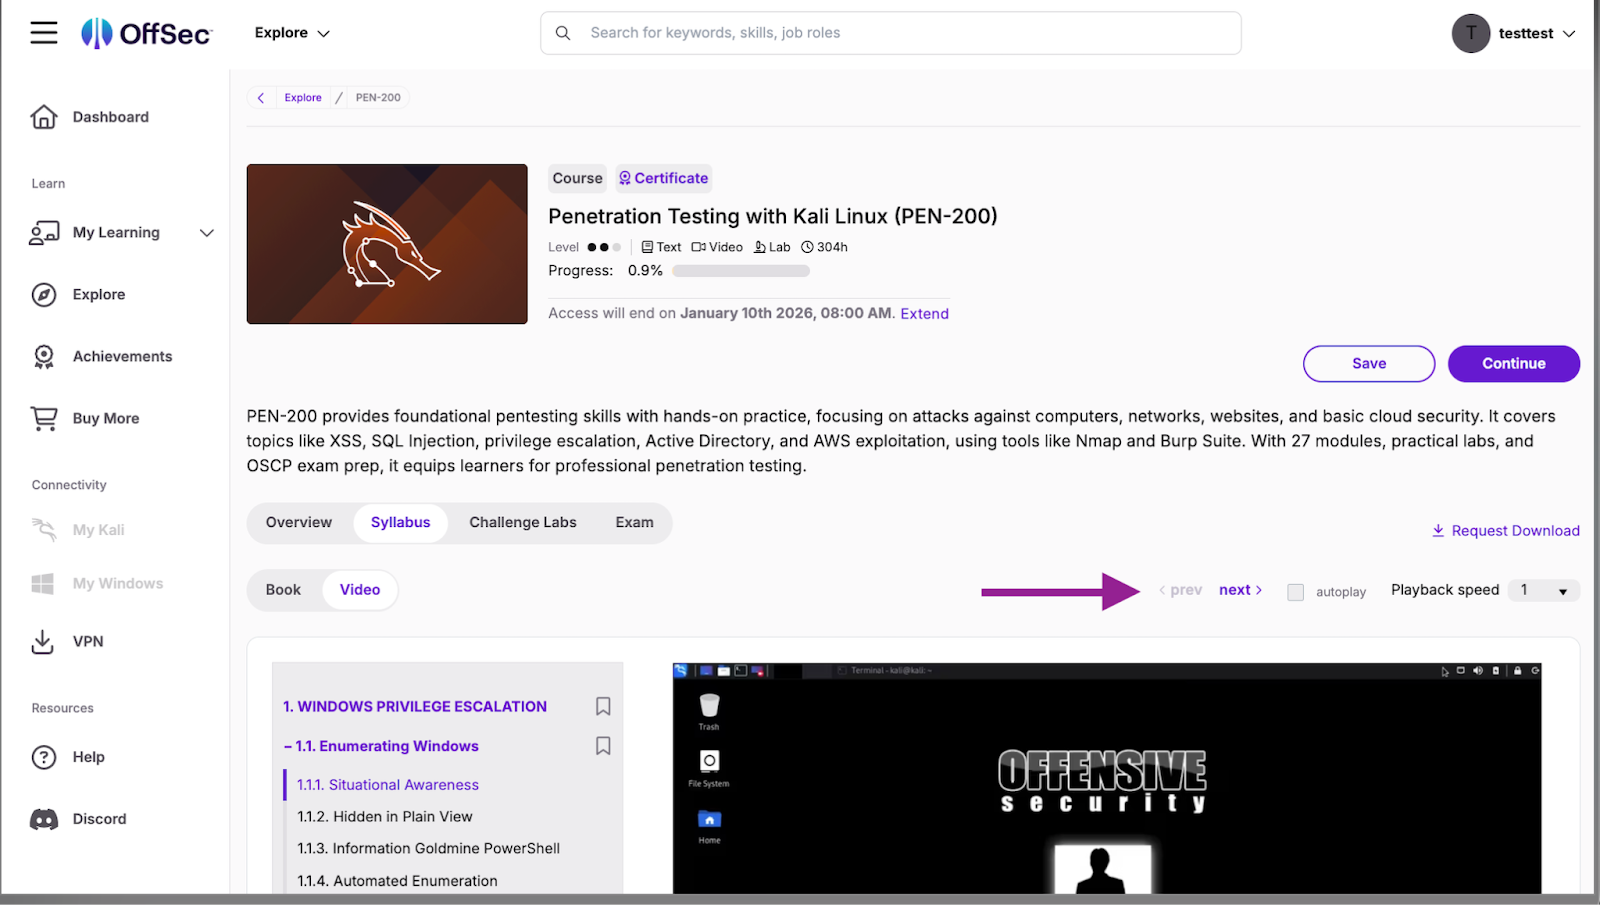The image size is (1600, 905).
Task: Go to next video
Action: [x=1240, y=590]
